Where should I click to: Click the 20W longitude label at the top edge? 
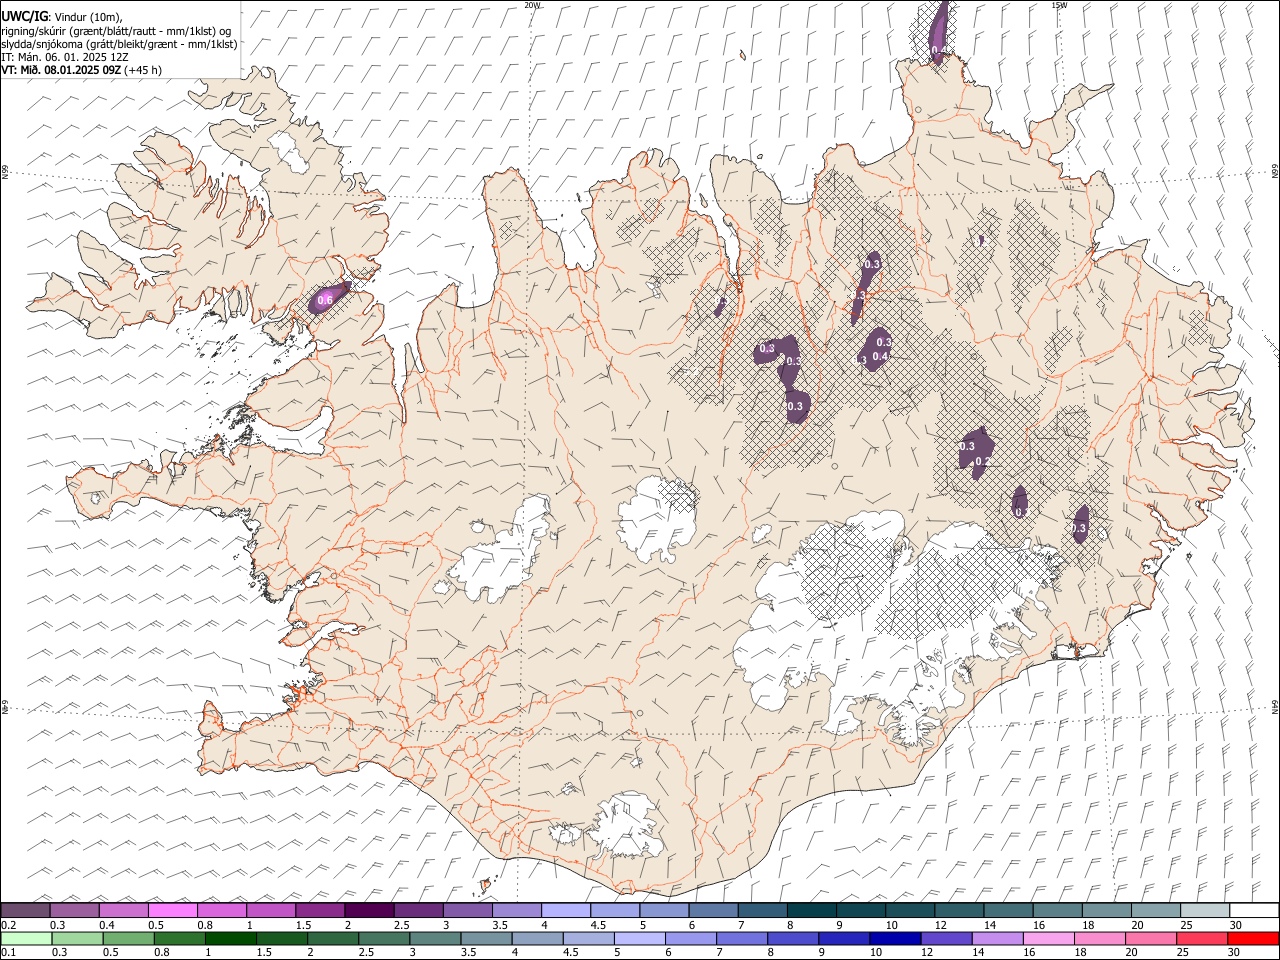click(x=532, y=5)
